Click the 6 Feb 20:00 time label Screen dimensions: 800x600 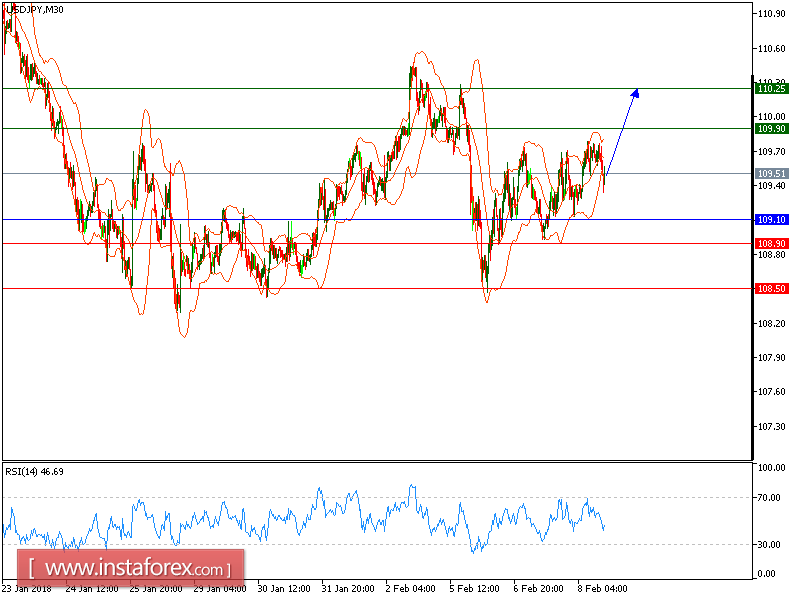pos(539,588)
